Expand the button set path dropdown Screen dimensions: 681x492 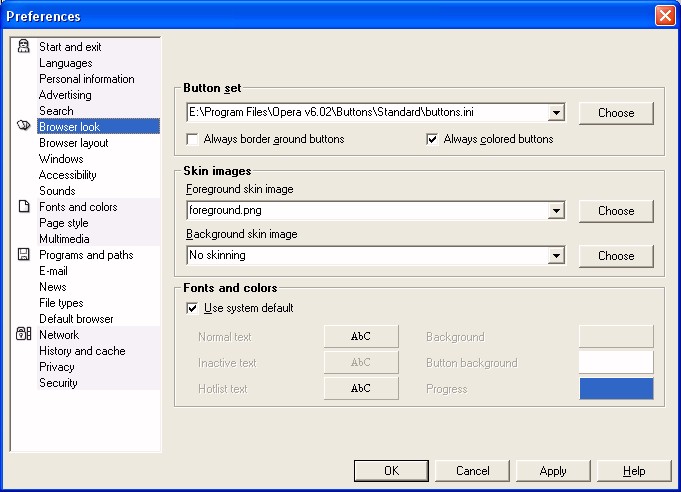pyautogui.click(x=556, y=113)
